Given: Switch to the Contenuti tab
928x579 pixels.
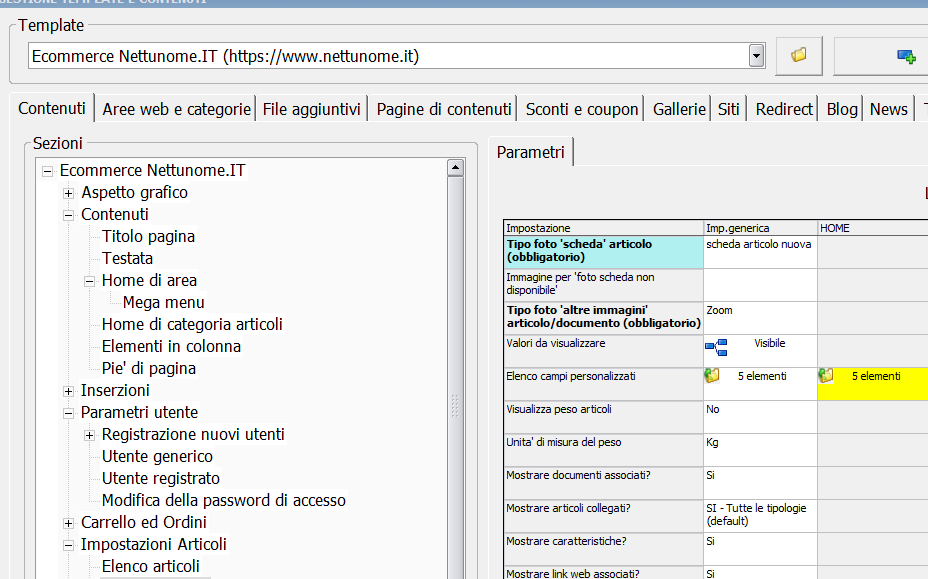Looking at the screenshot, I should pyautogui.click(x=52, y=108).
